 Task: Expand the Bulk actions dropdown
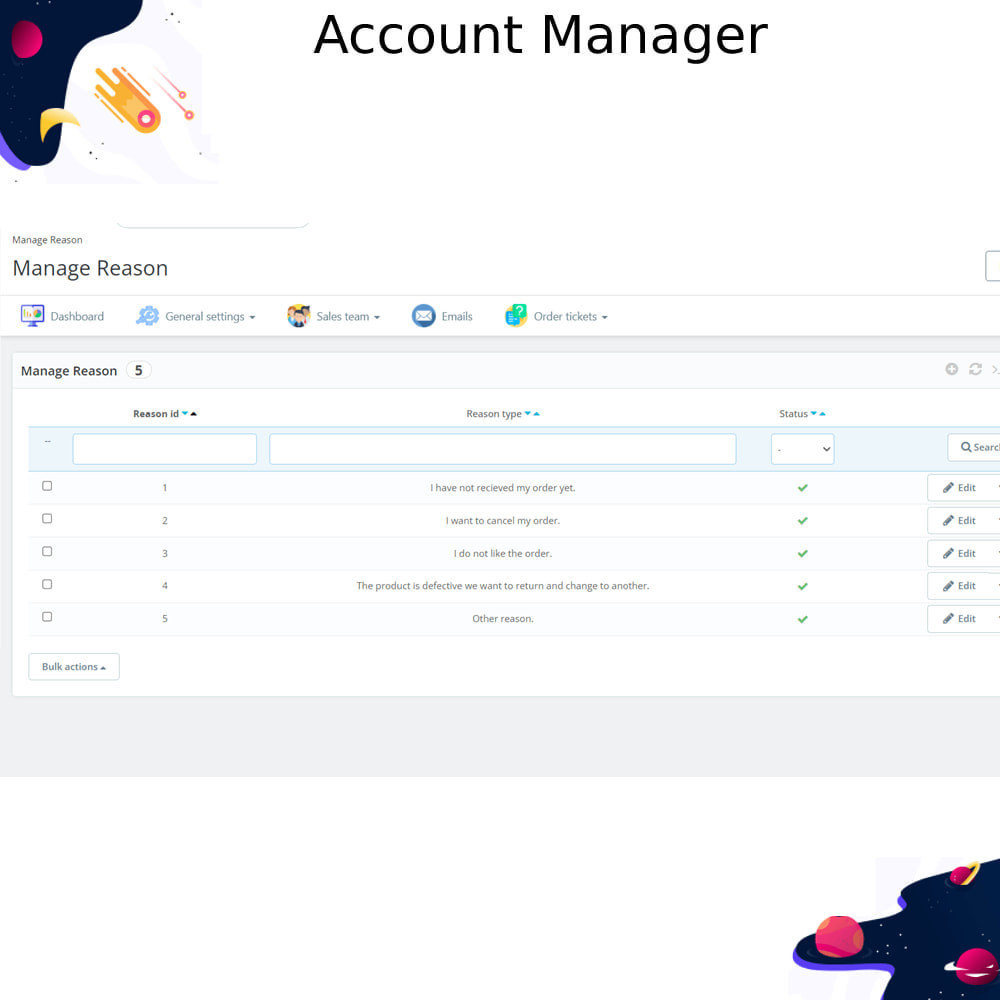pos(74,666)
